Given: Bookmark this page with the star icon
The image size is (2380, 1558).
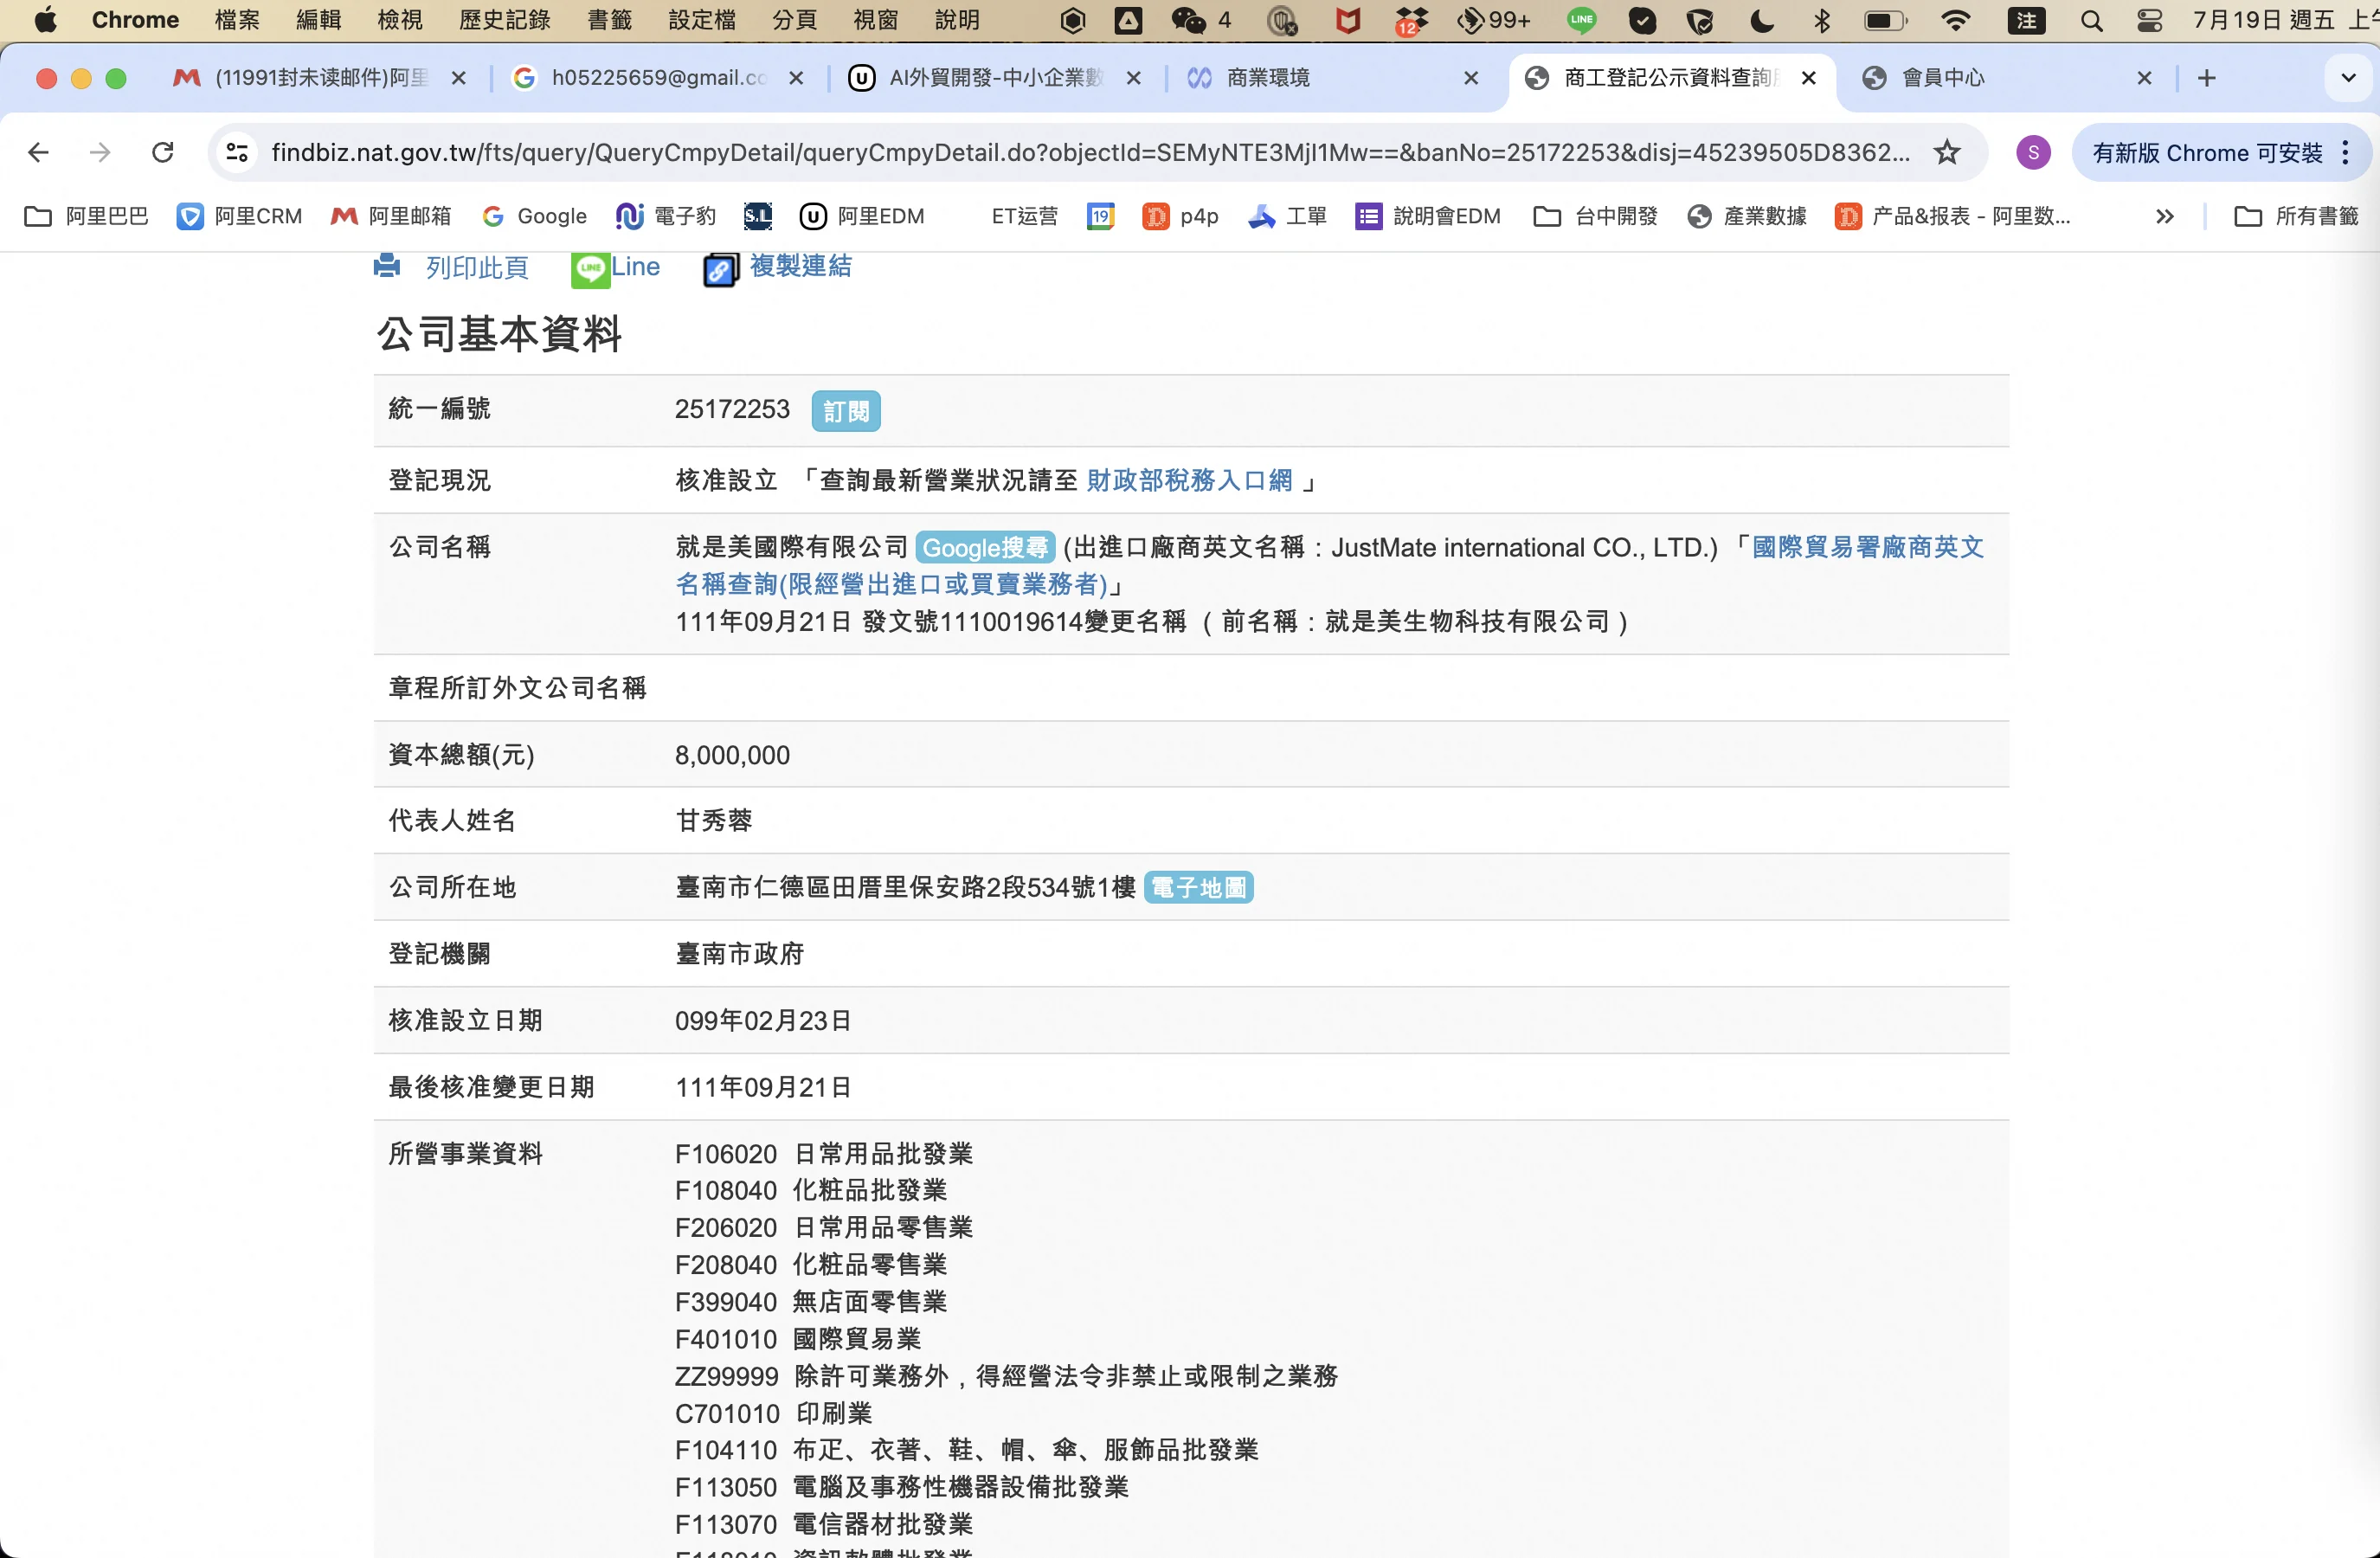Looking at the screenshot, I should tap(1946, 153).
